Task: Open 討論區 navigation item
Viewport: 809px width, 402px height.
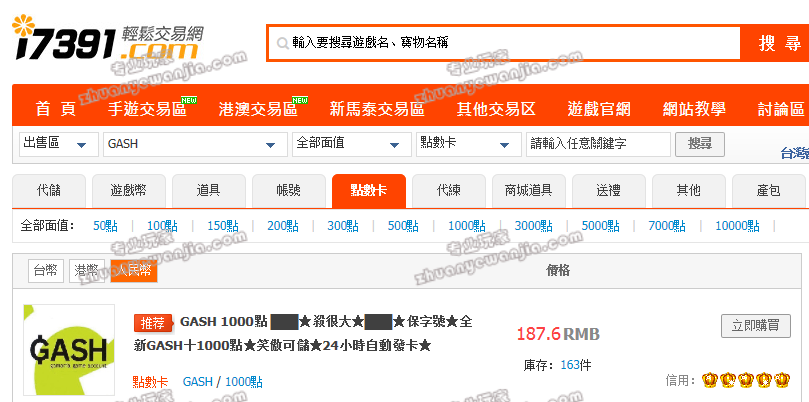Action: [x=781, y=109]
